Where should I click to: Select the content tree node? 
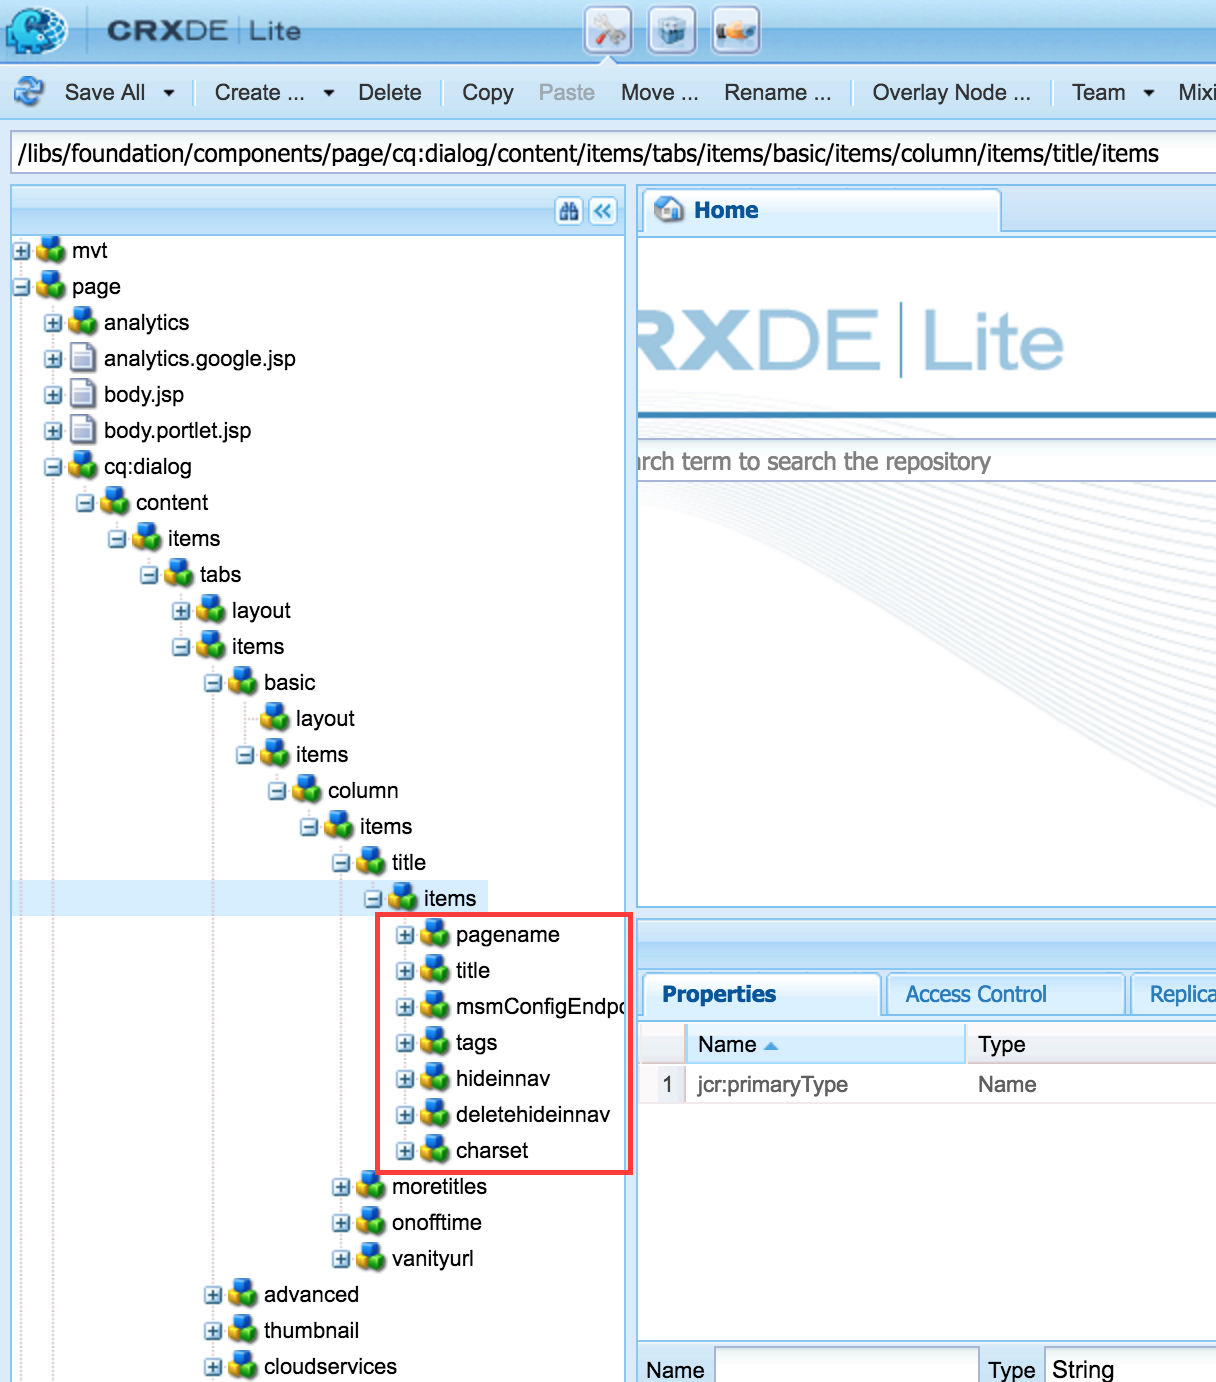click(x=172, y=502)
